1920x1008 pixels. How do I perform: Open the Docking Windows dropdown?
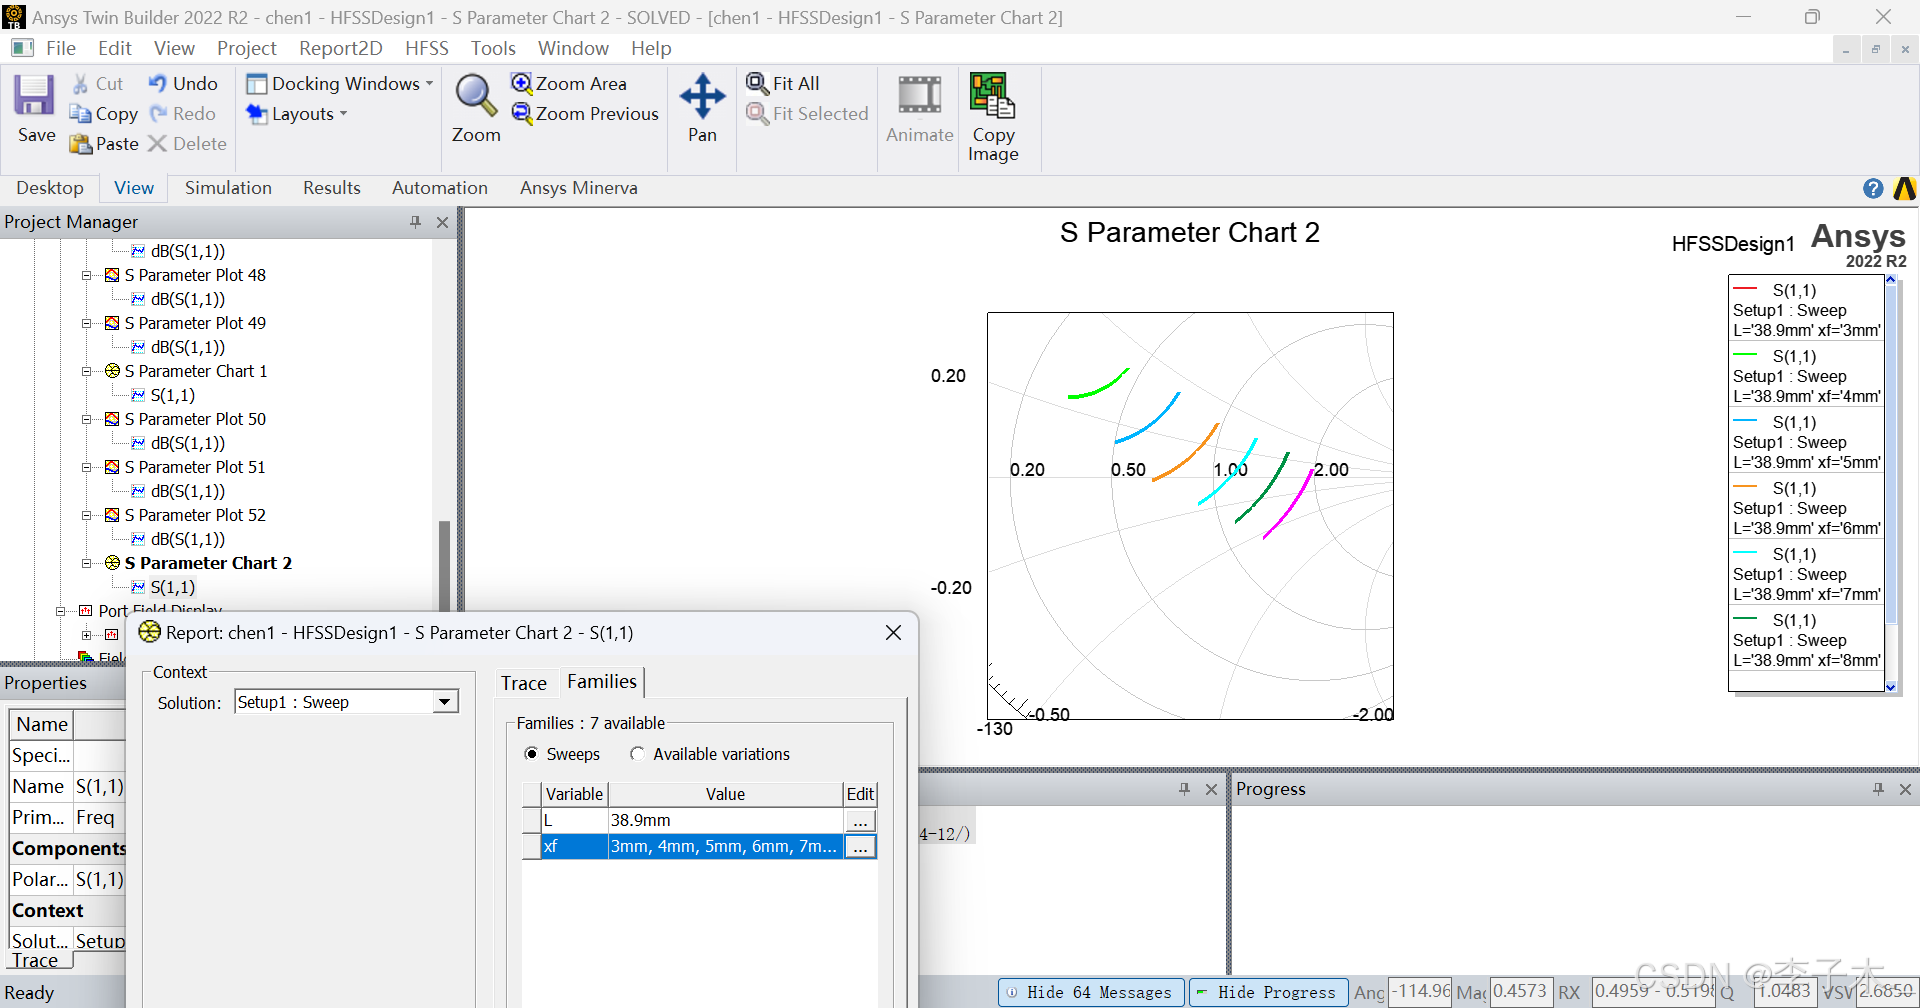coord(339,84)
